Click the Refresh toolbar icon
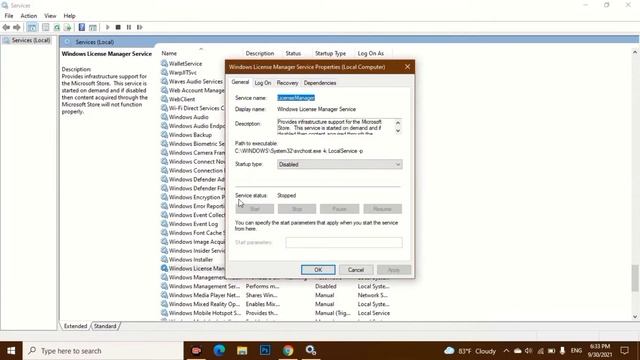The width and height of the screenshot is (640, 360). [x=57, y=27]
